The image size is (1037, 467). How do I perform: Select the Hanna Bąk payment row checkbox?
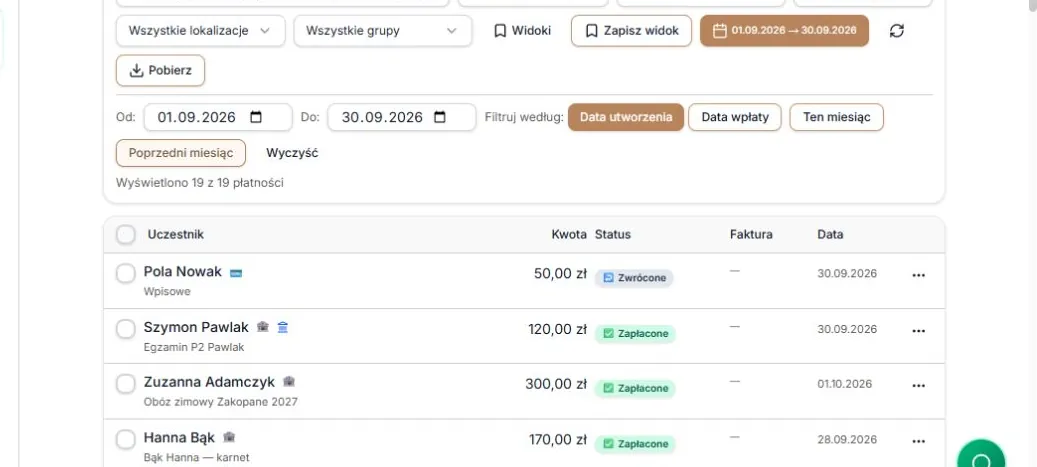[126, 439]
